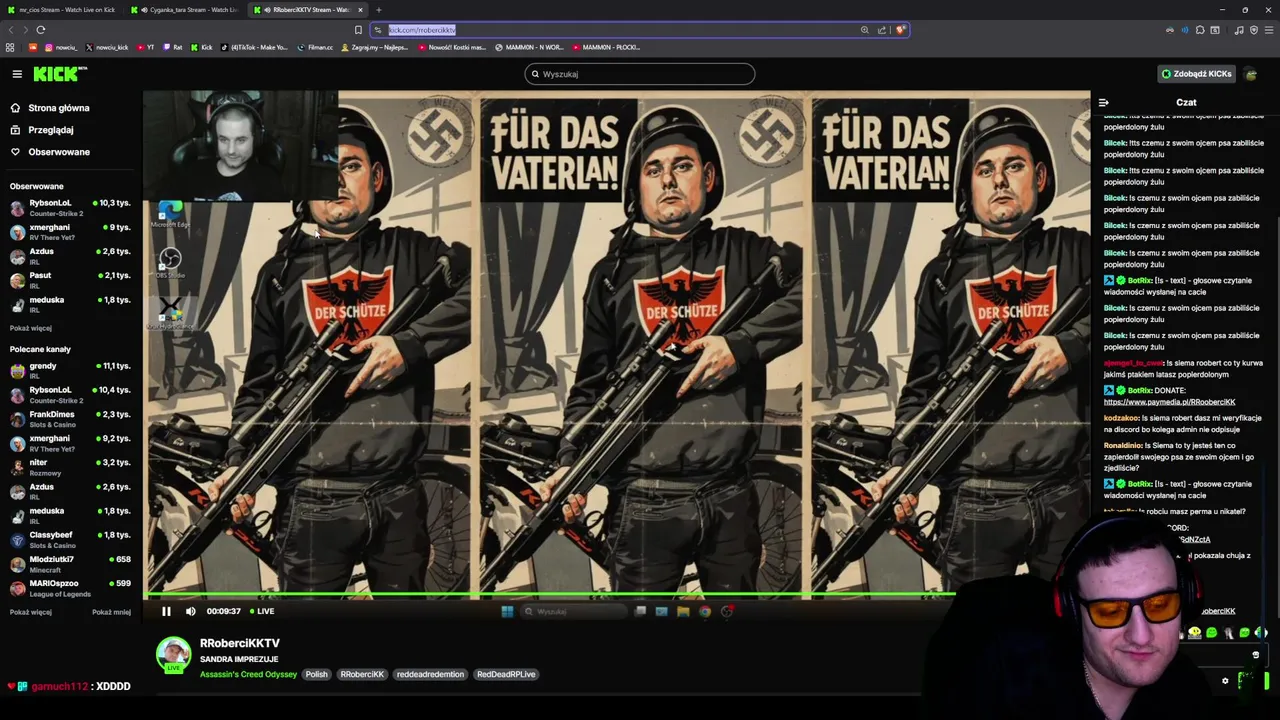This screenshot has width=1280, height=720.
Task: Open the Kick hamburger menu
Action: click(17, 74)
